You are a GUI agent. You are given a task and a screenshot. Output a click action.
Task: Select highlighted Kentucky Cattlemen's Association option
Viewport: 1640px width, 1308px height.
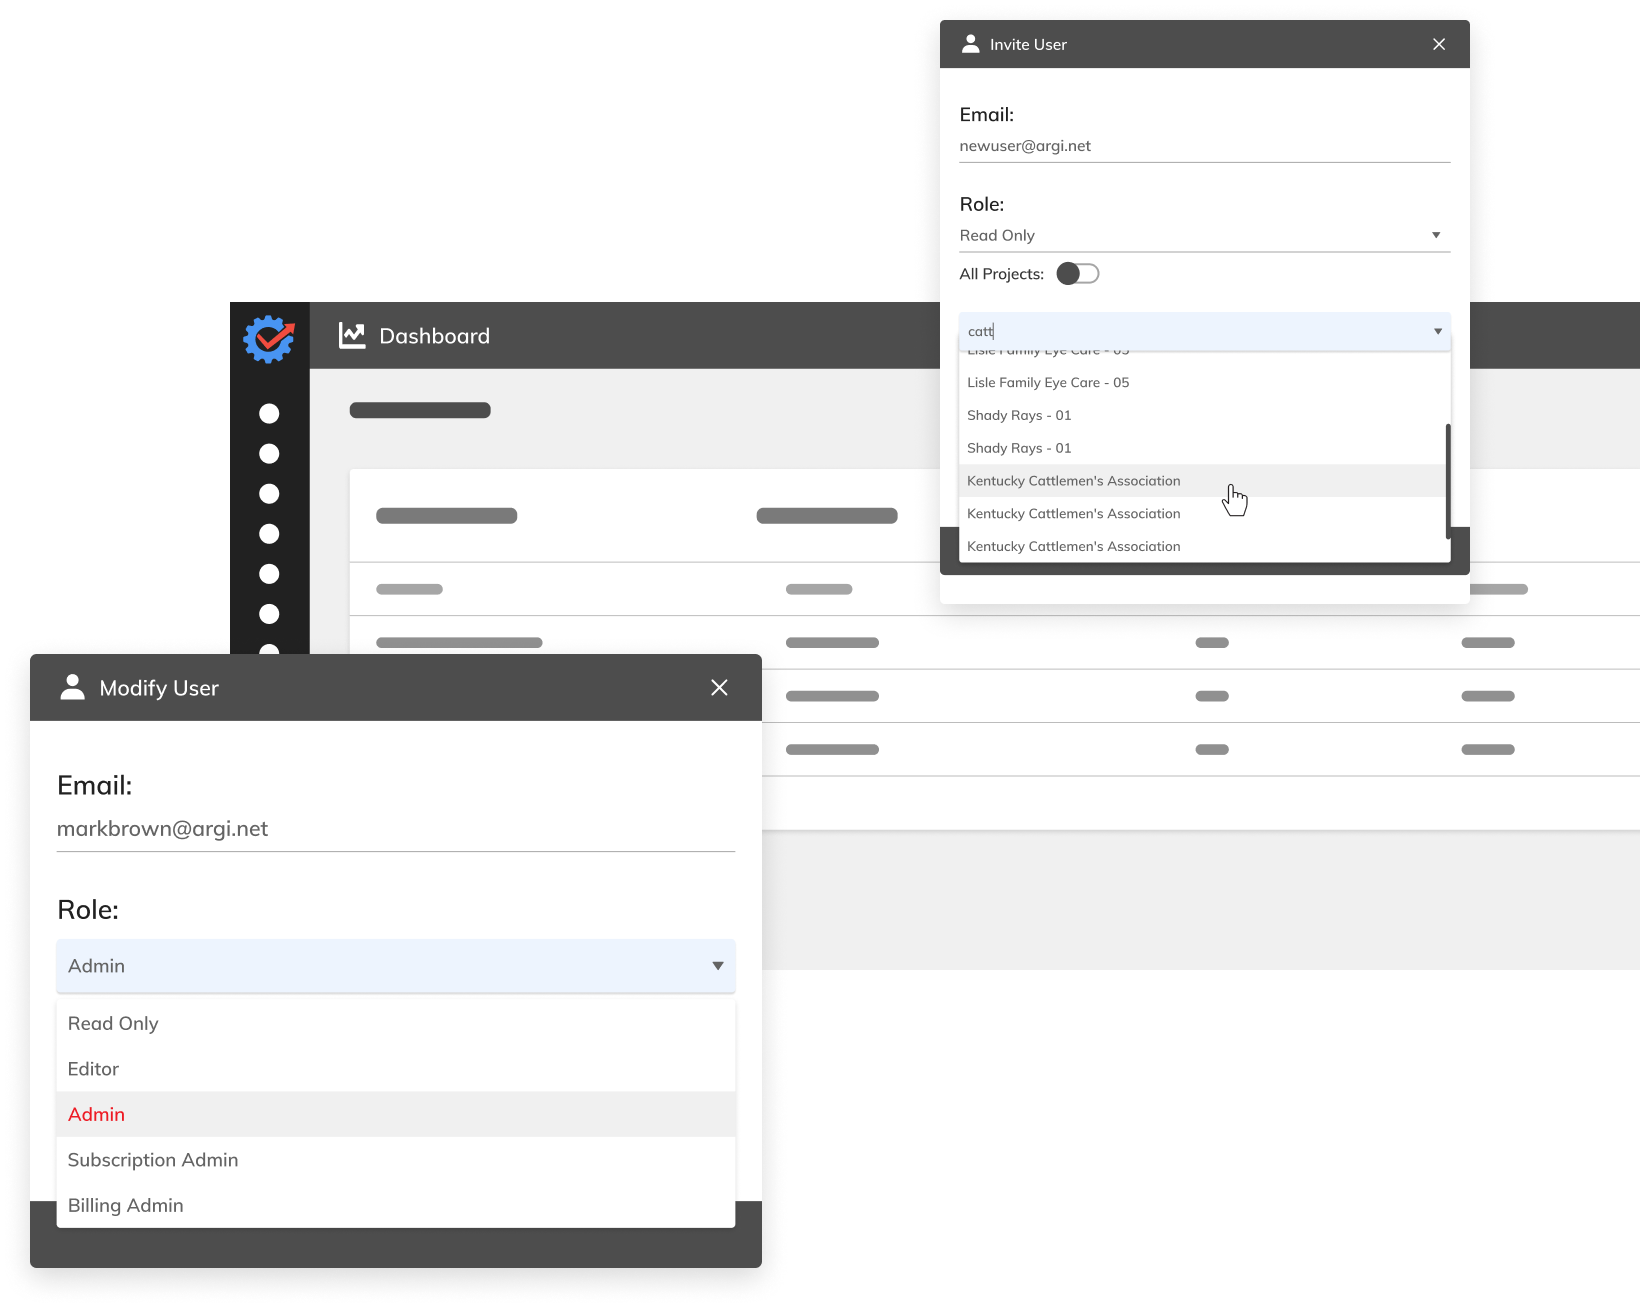tap(1073, 481)
